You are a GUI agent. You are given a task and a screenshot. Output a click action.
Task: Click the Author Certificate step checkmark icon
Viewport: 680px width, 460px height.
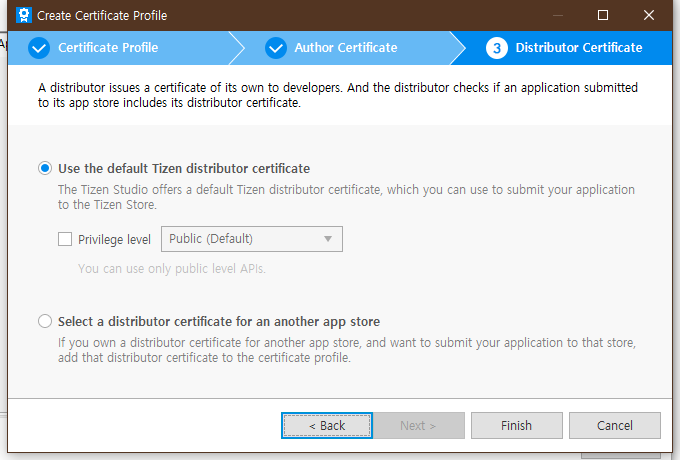276,48
